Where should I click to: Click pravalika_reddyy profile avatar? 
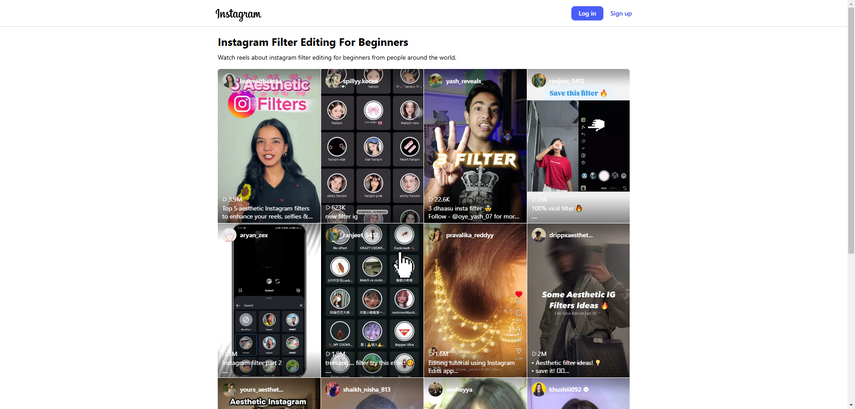click(x=435, y=235)
